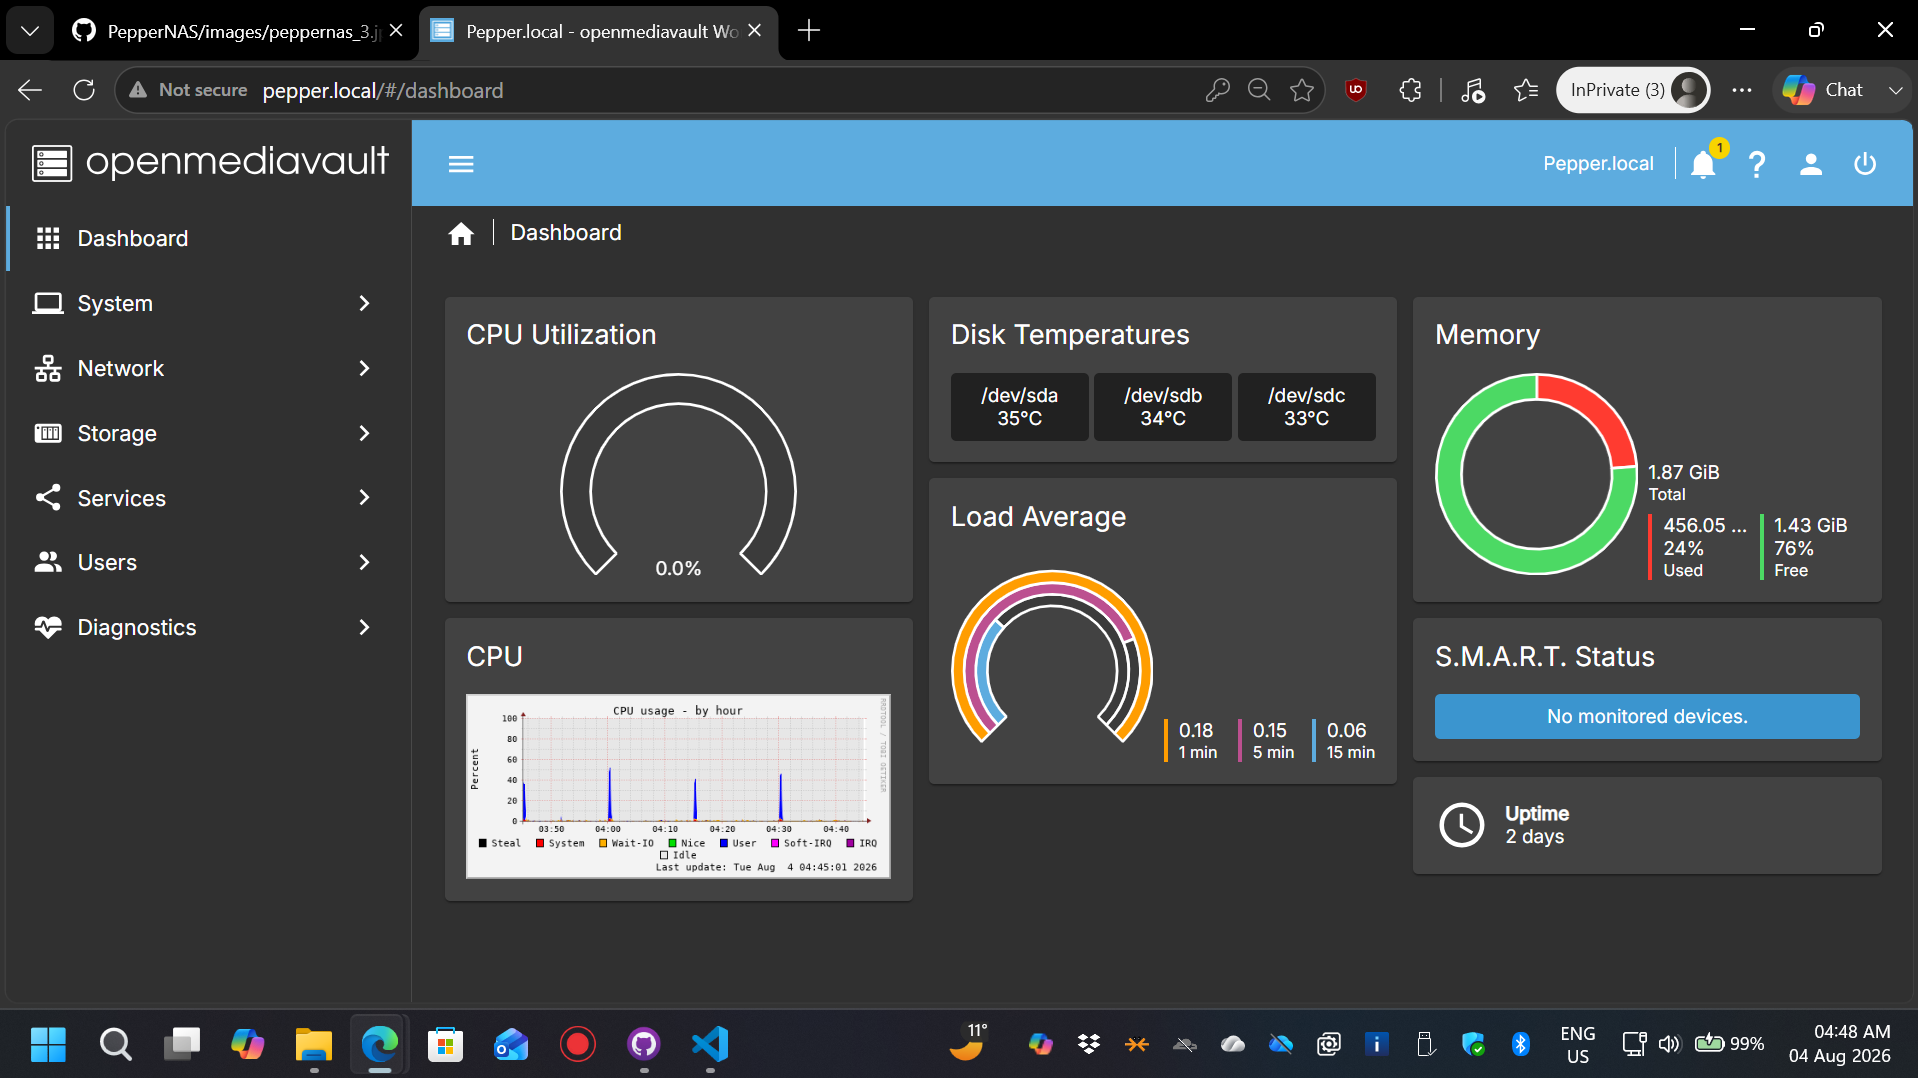The width and height of the screenshot is (1918, 1078).
Task: Expand the Users menu chevron
Action: pyautogui.click(x=364, y=562)
